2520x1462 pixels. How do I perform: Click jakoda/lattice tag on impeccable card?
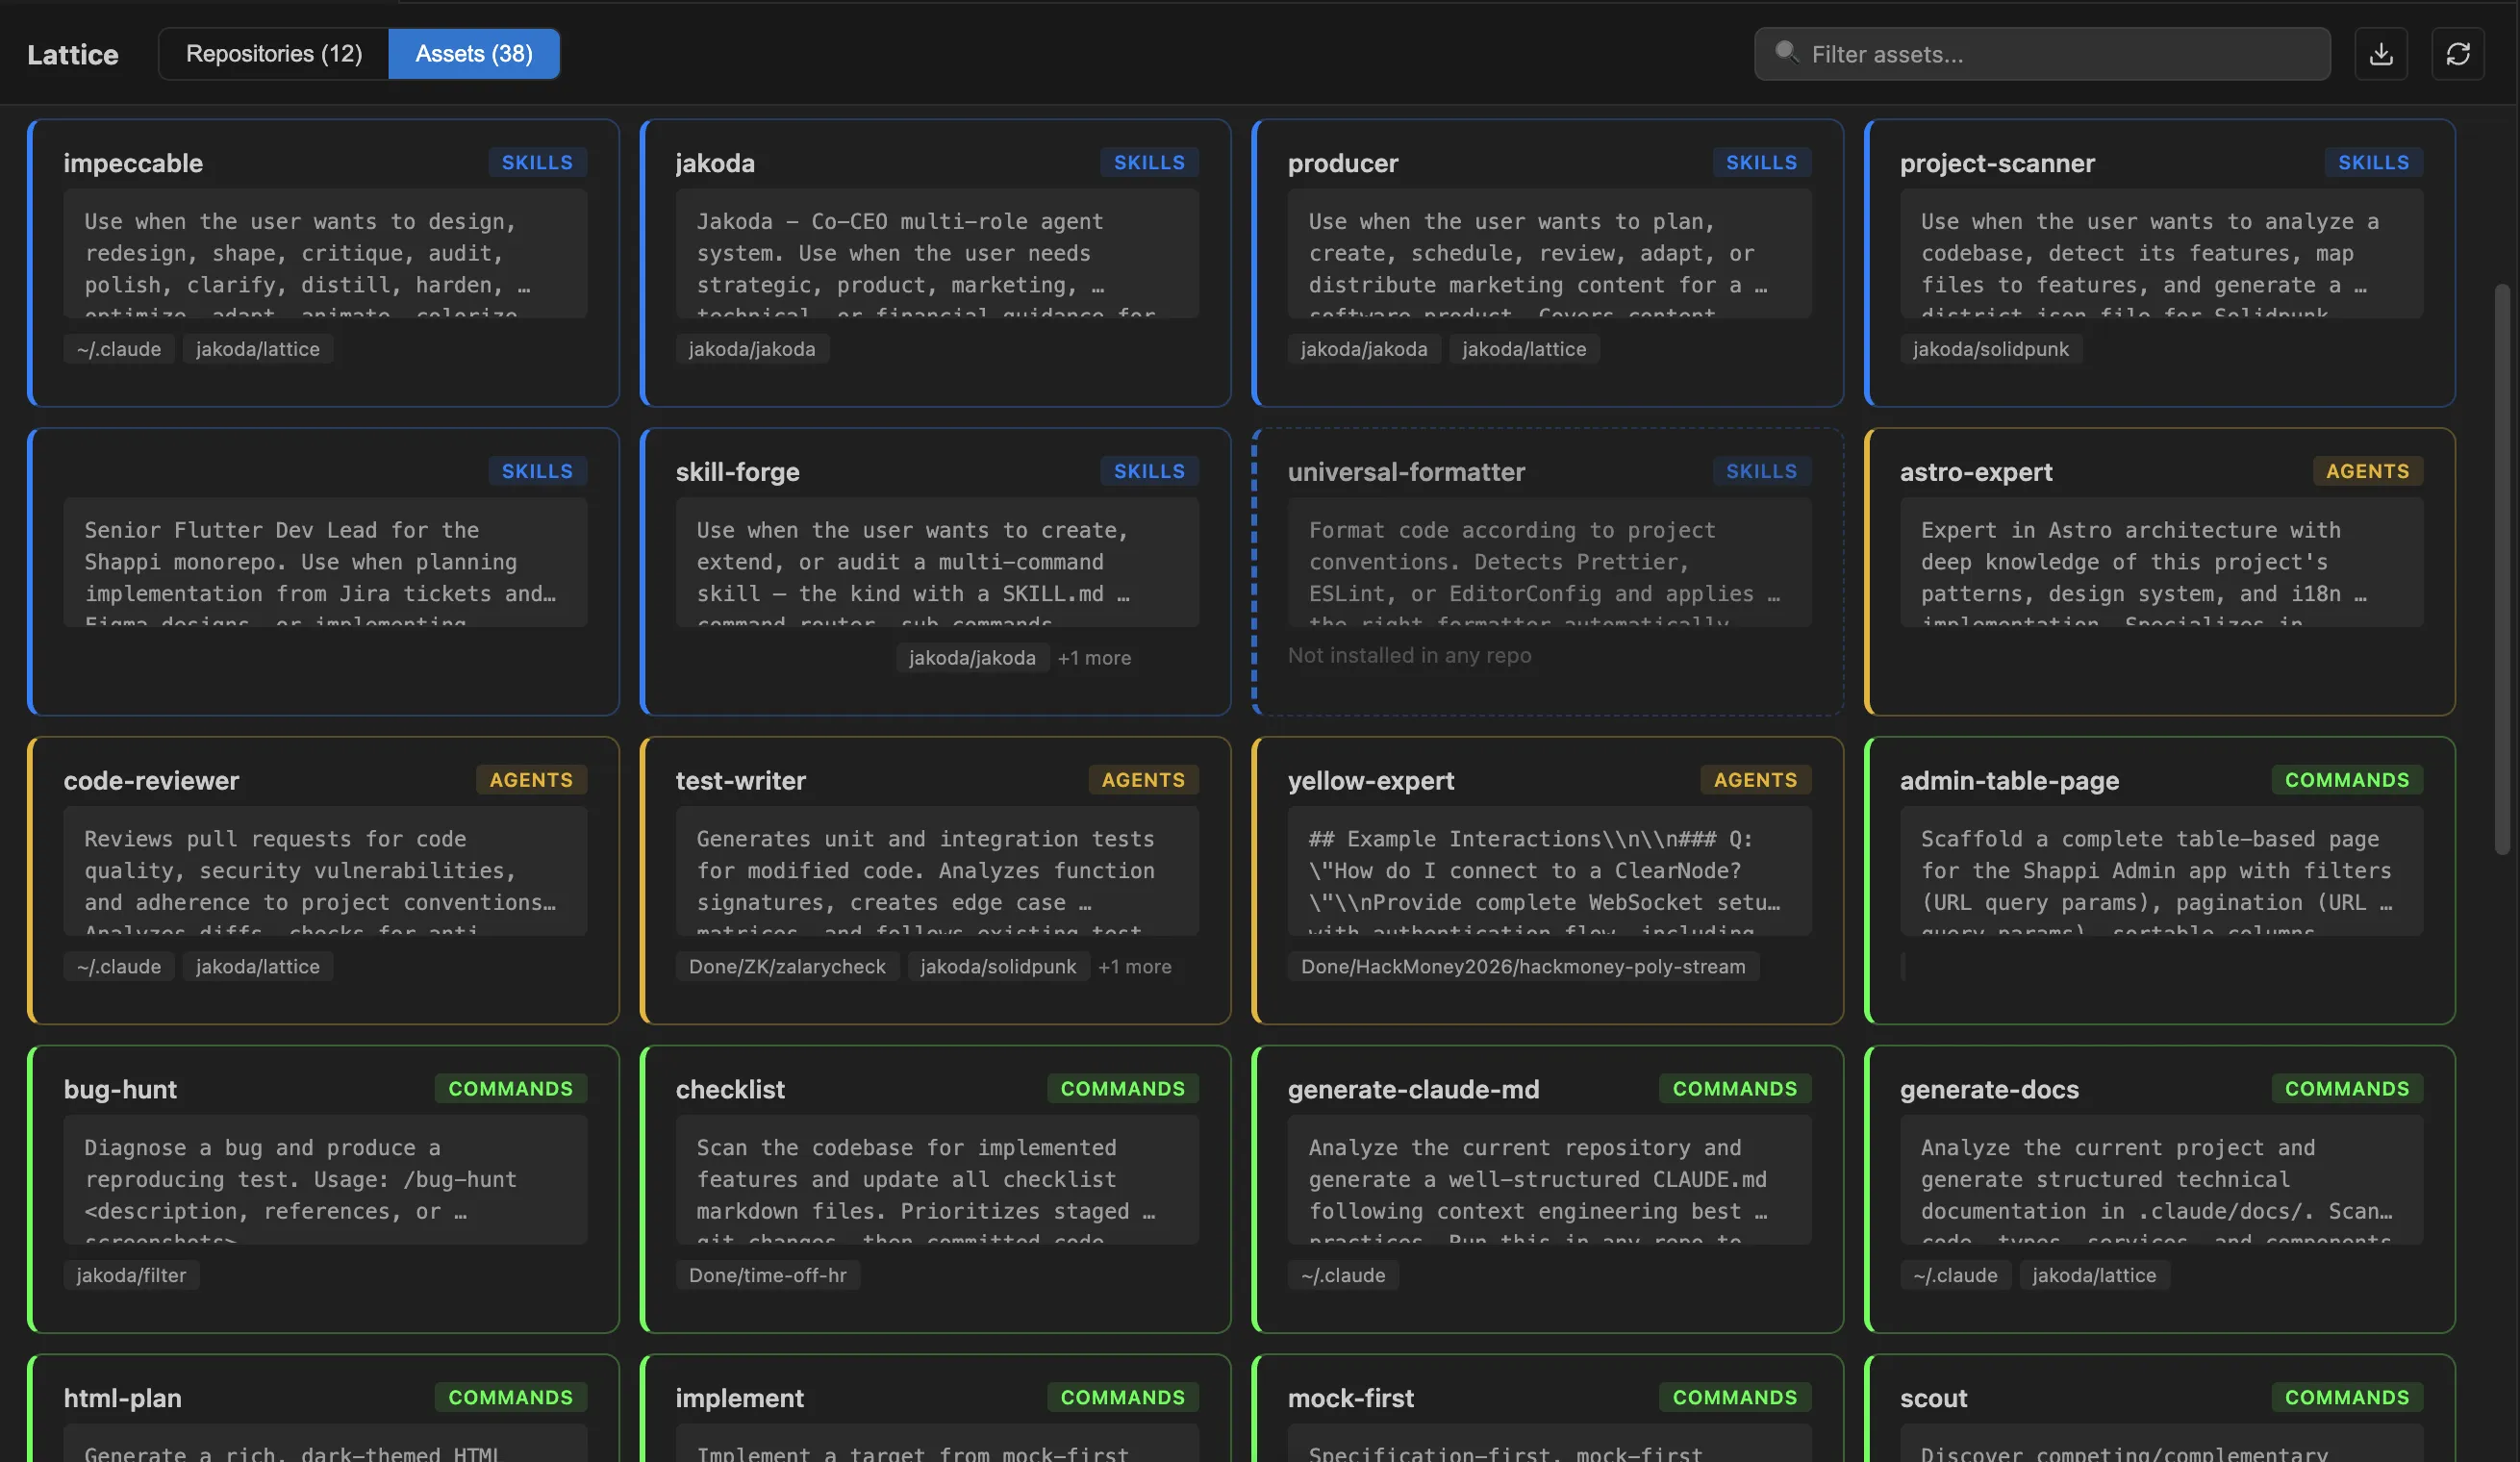[258, 349]
